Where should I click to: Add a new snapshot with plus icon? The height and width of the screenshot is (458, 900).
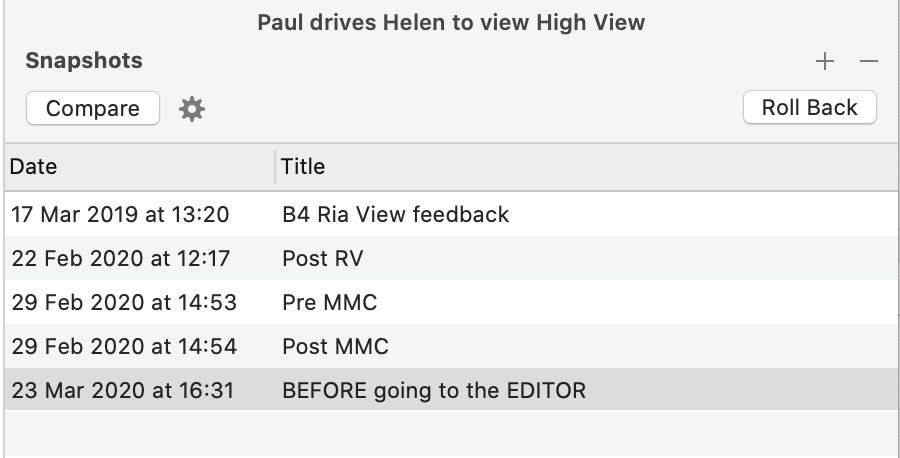[x=825, y=61]
